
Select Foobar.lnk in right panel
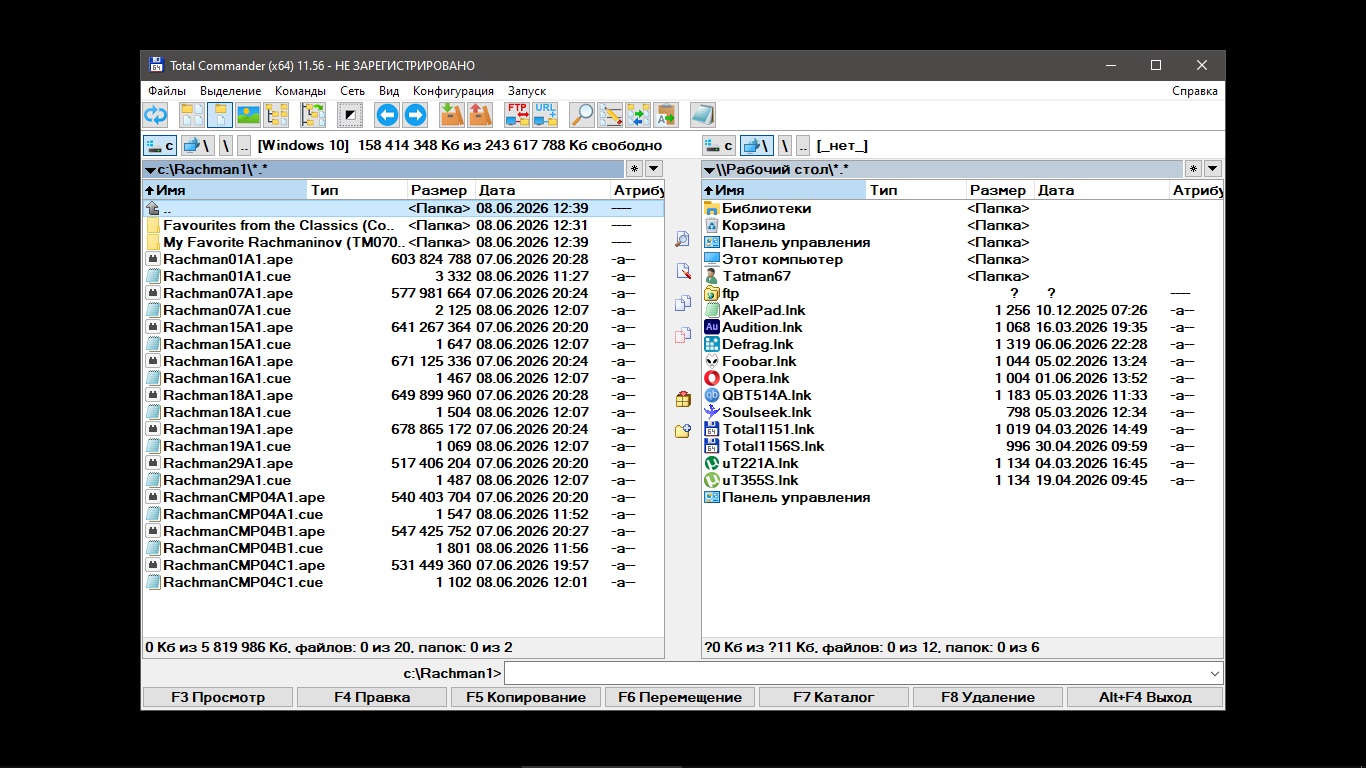(x=962, y=361)
